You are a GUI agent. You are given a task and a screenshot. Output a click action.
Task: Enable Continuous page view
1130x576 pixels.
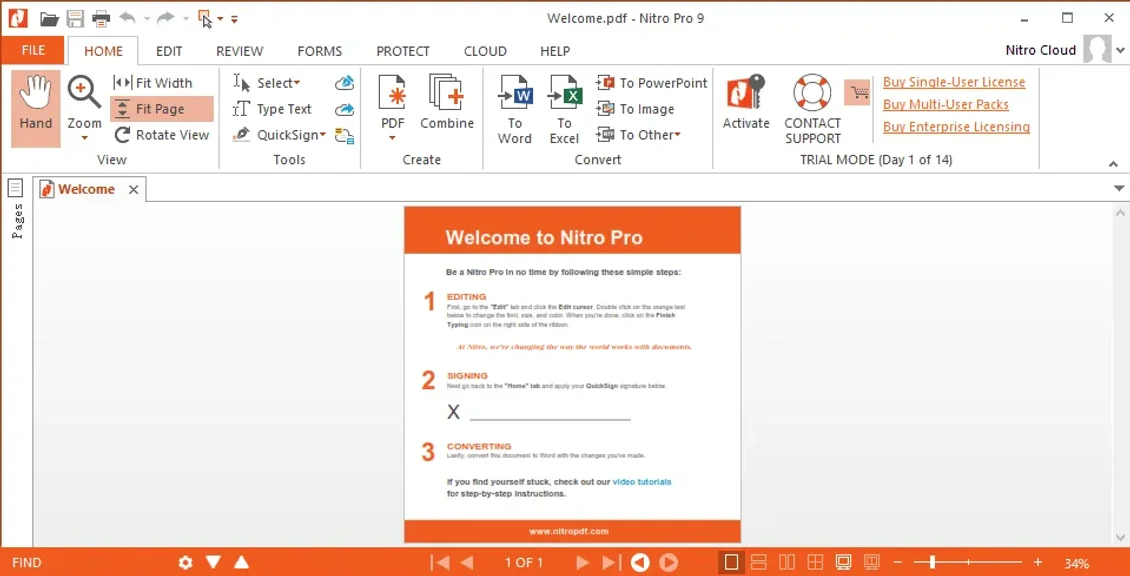[759, 562]
